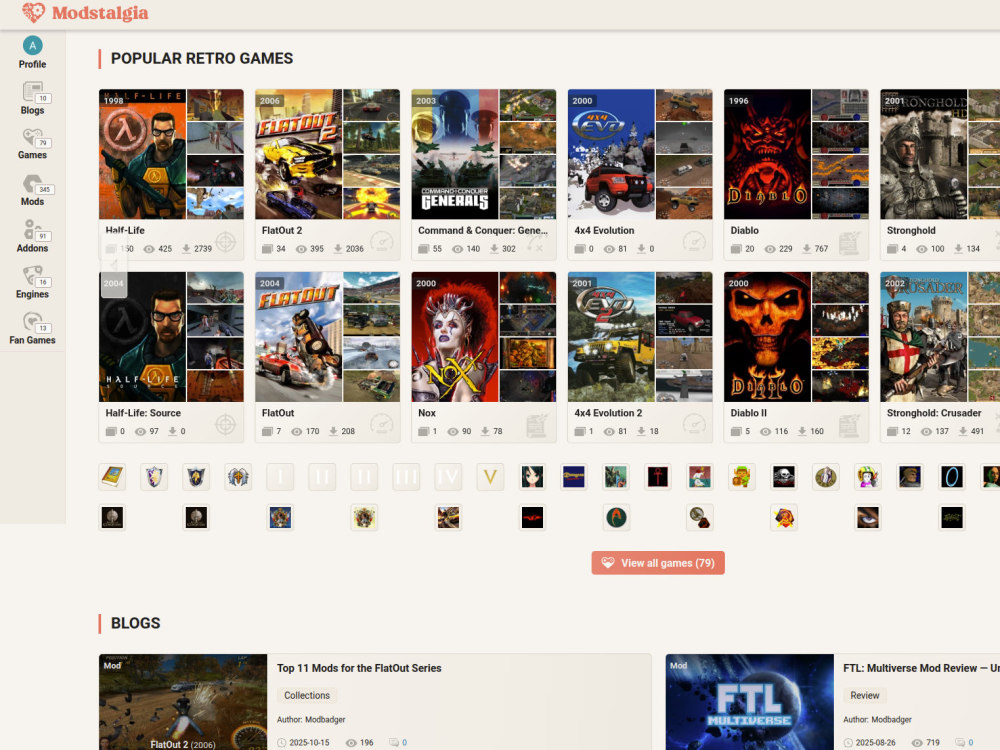Select the close-up eye game icon

[x=868, y=517]
